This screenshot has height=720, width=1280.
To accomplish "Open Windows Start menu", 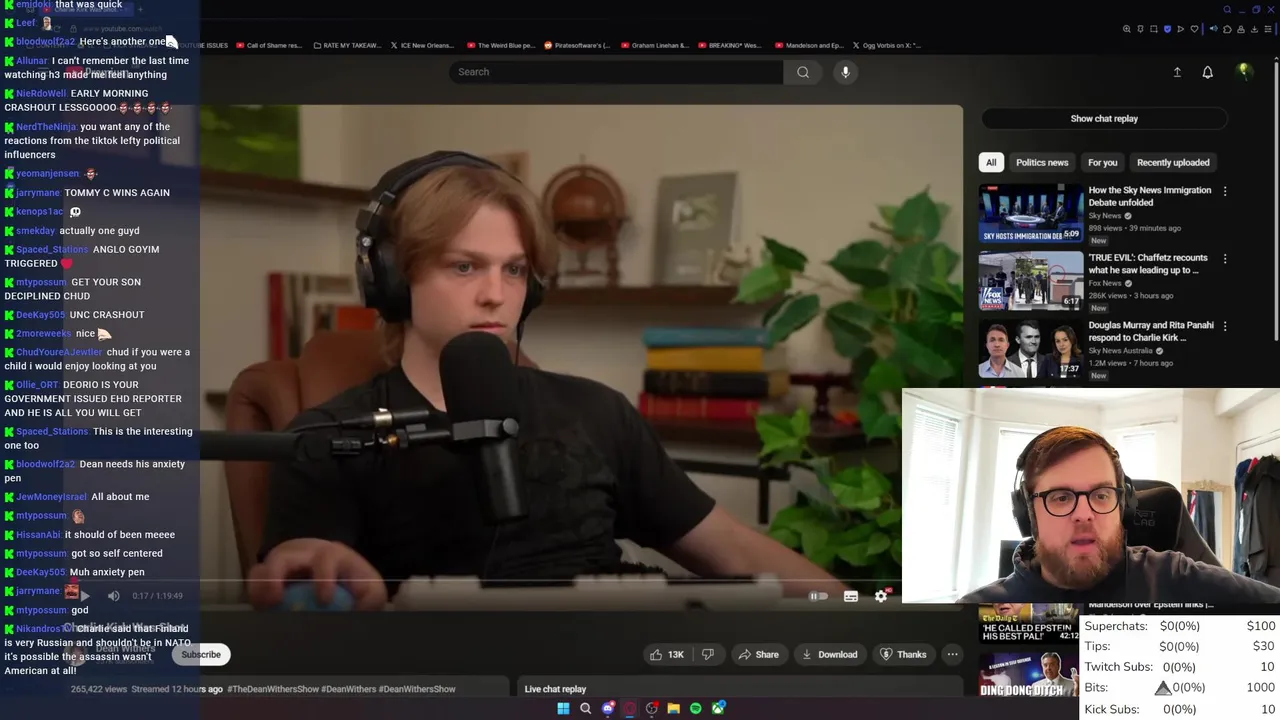I will pyautogui.click(x=563, y=708).
